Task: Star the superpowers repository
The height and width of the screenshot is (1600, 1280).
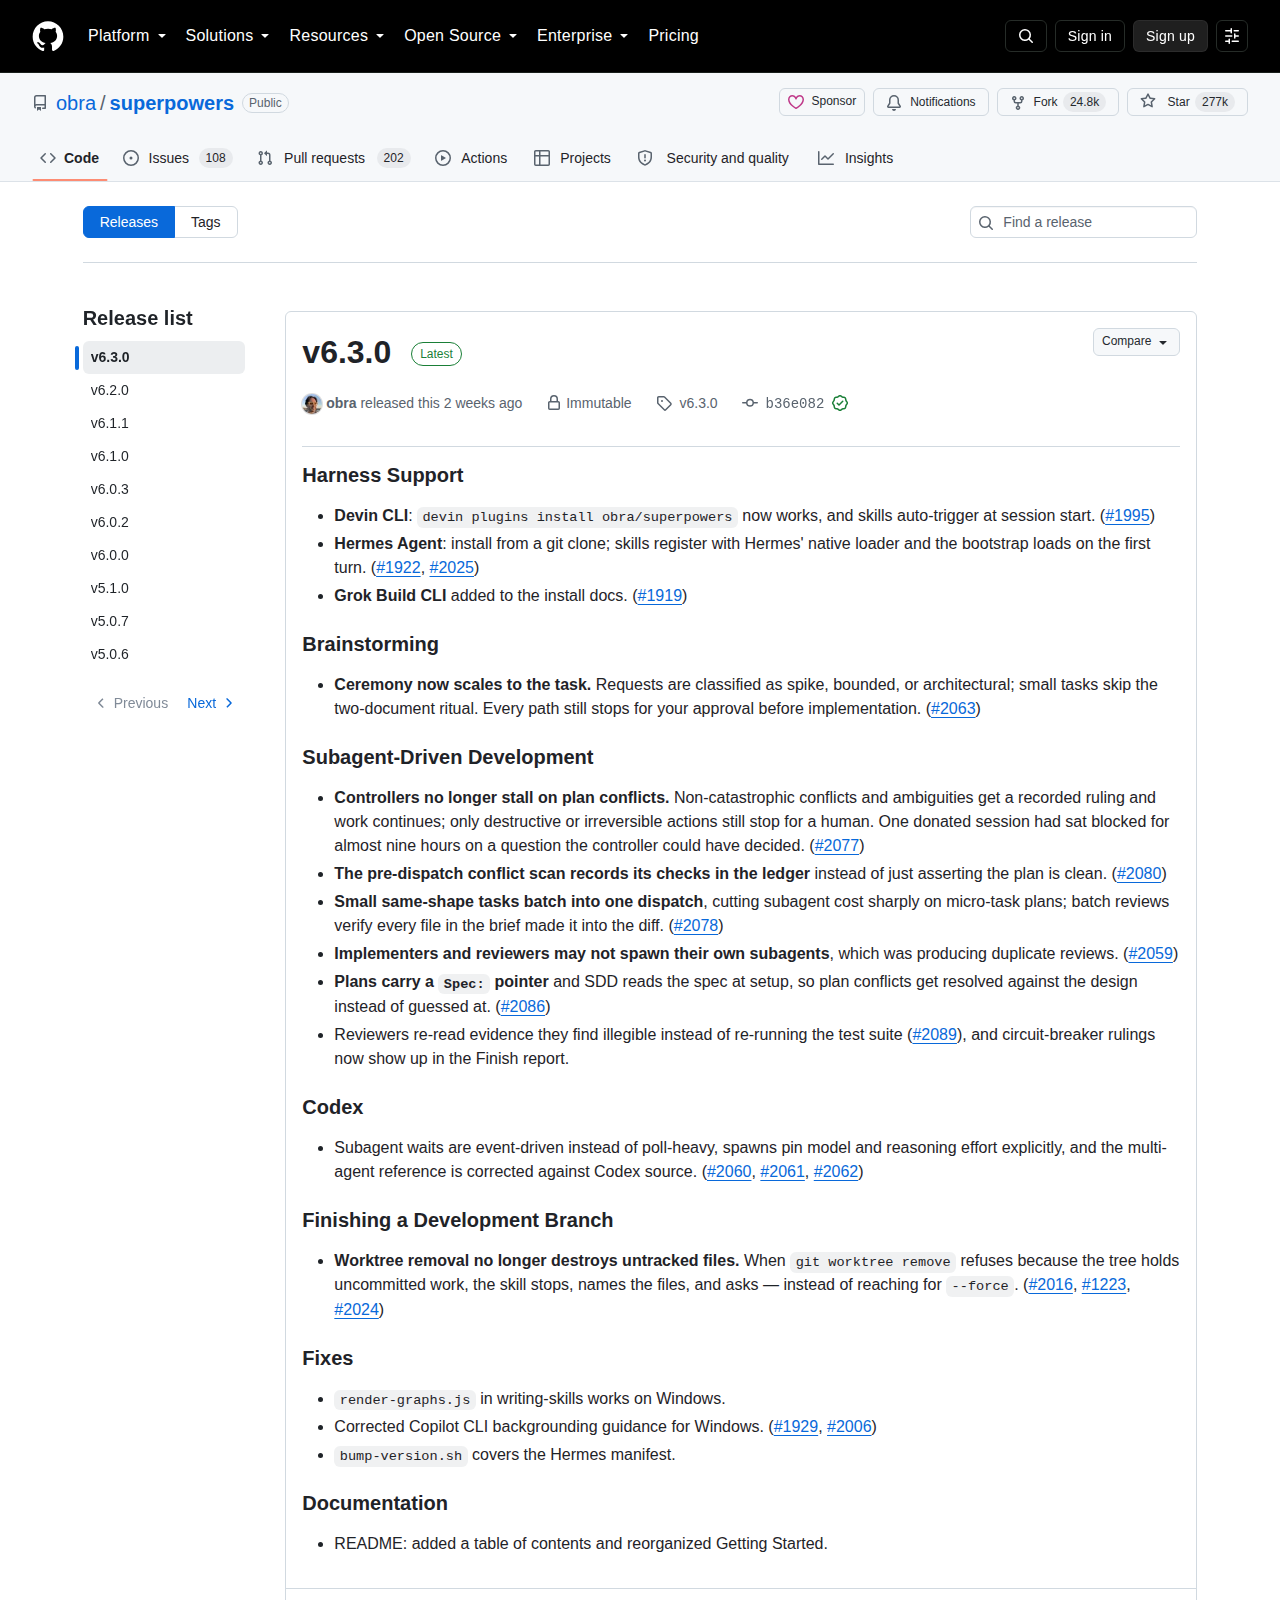Action: [x=1187, y=102]
